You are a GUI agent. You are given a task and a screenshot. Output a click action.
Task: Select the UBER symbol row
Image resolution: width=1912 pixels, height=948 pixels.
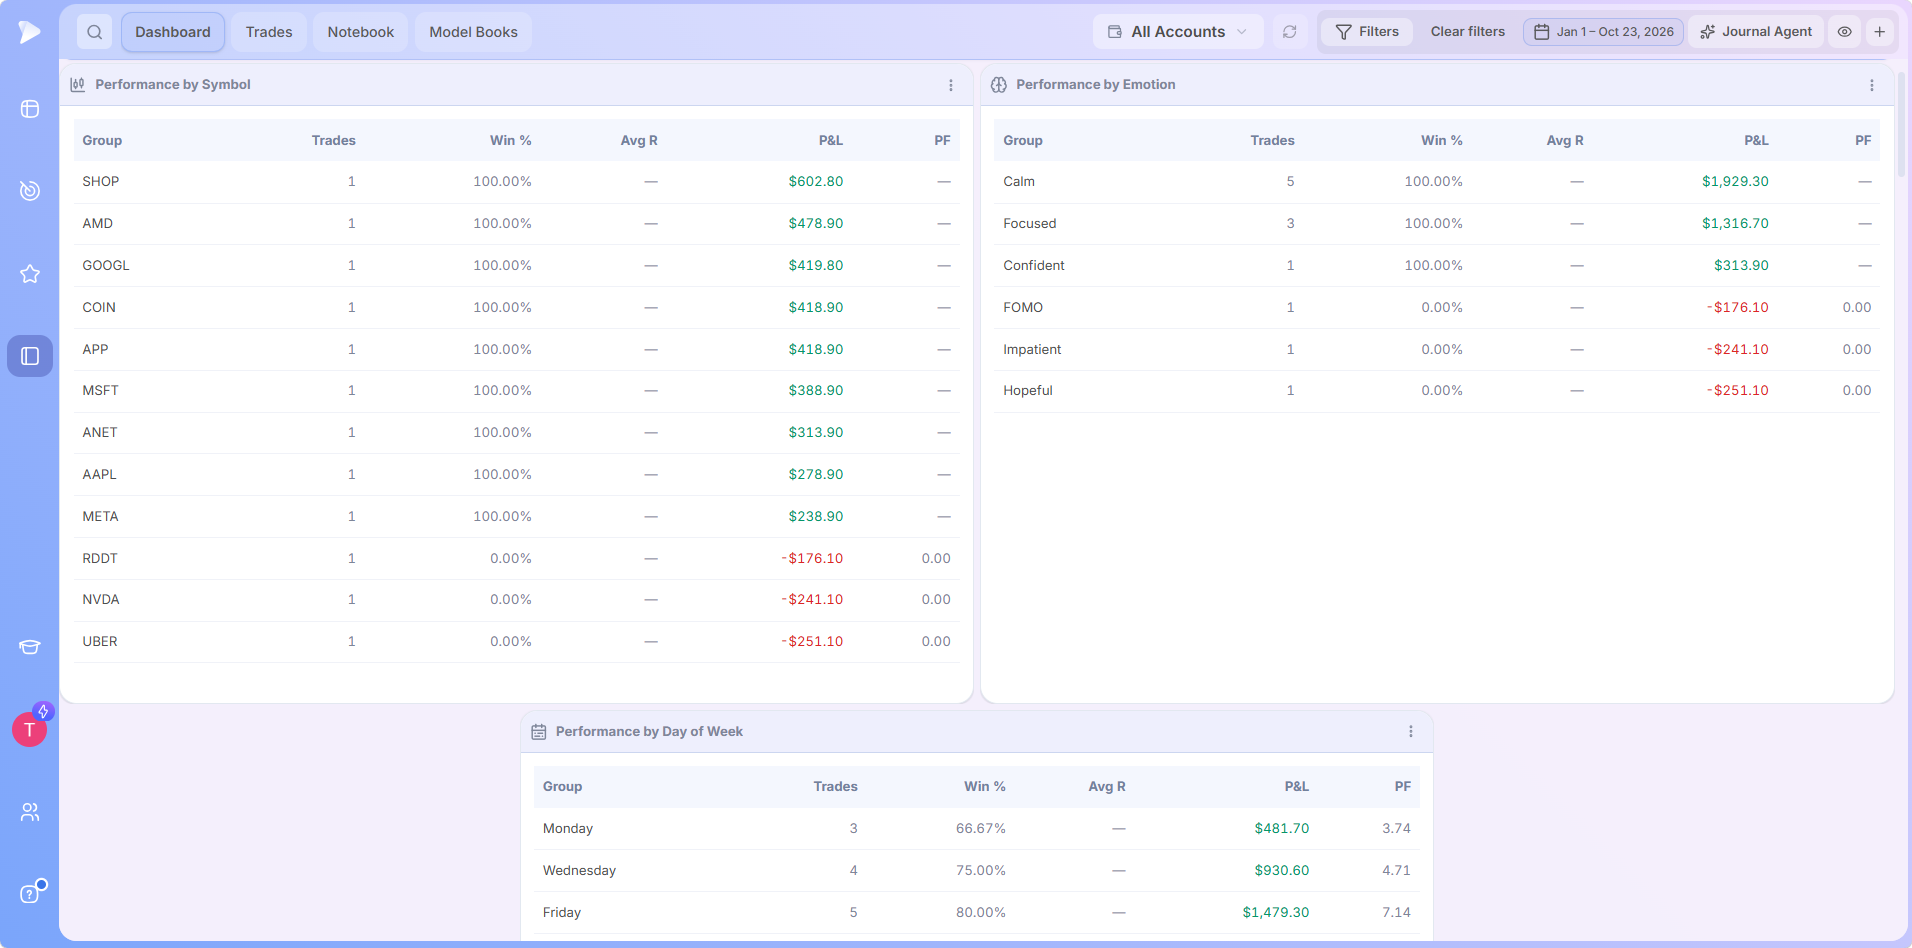[516, 642]
